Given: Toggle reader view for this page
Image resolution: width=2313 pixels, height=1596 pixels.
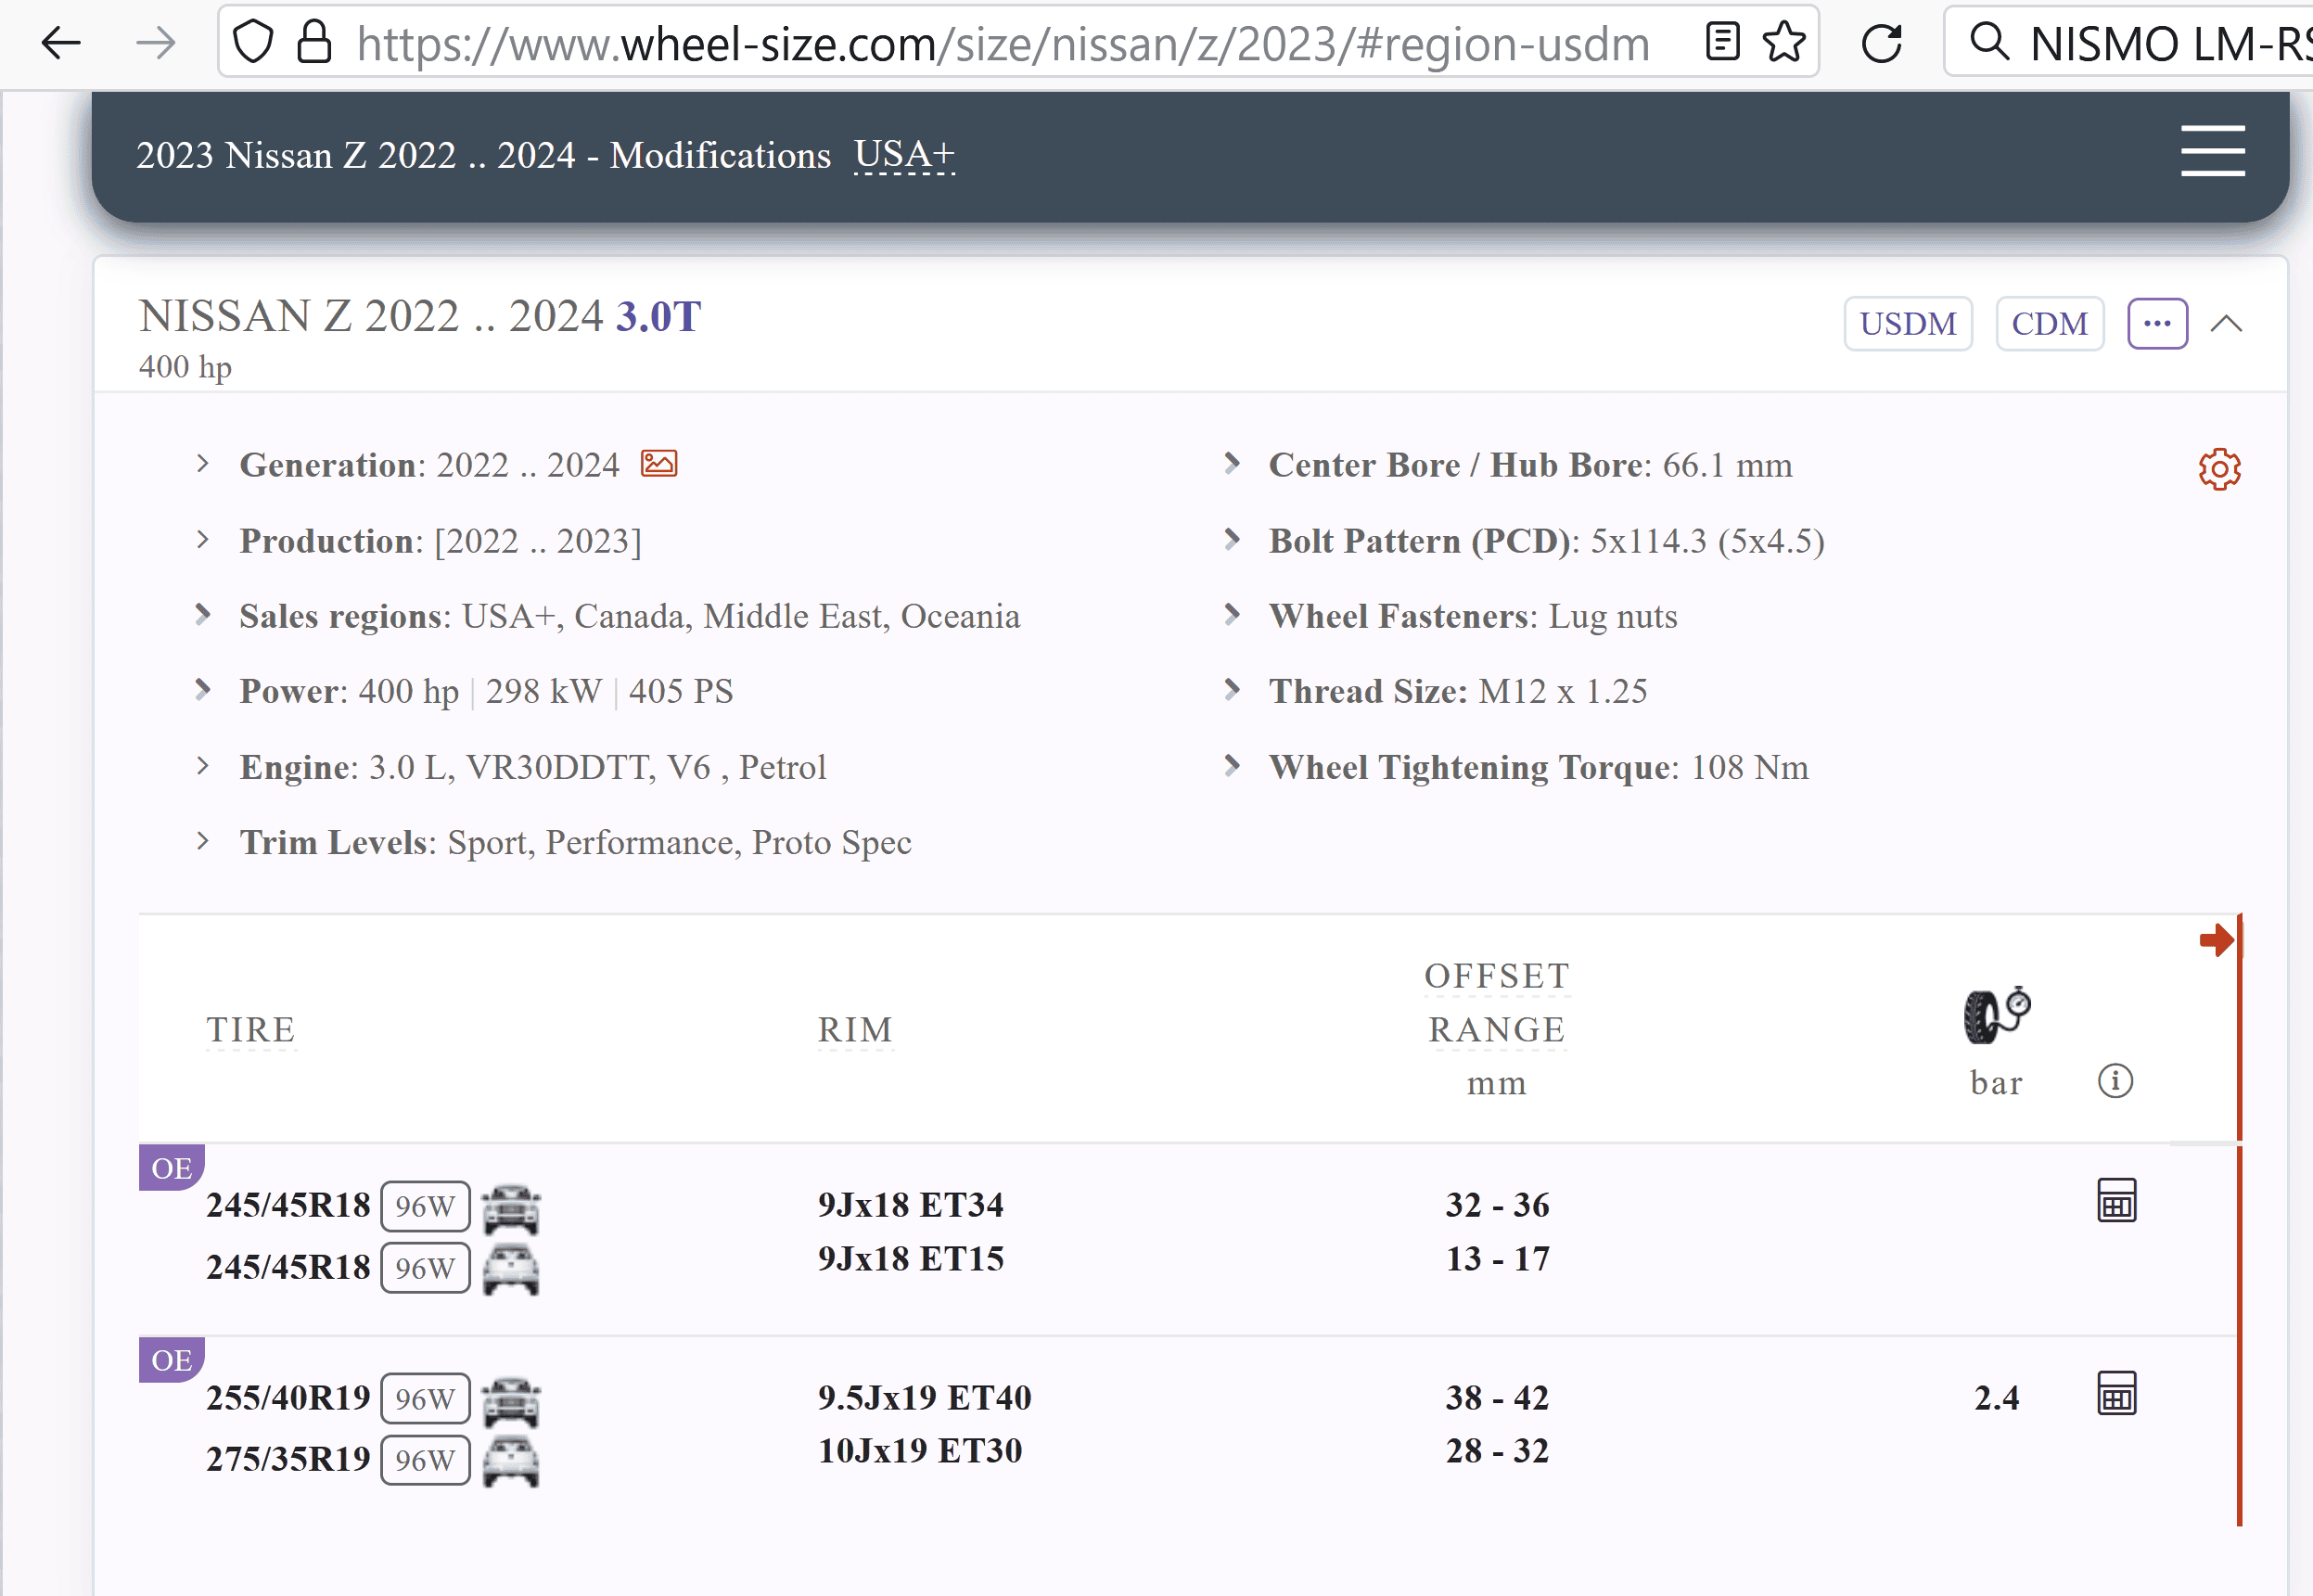Looking at the screenshot, I should [x=1723, y=42].
